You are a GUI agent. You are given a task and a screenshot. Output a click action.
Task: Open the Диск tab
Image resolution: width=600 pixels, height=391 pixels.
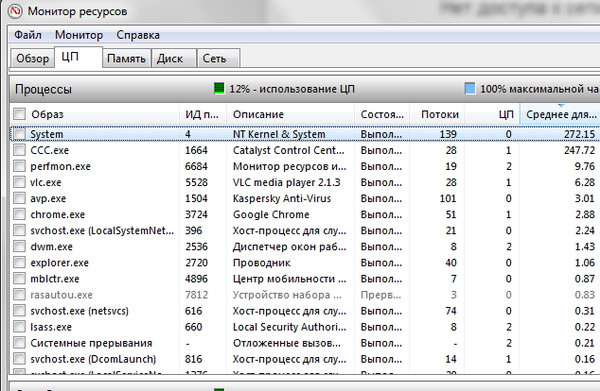point(174,59)
